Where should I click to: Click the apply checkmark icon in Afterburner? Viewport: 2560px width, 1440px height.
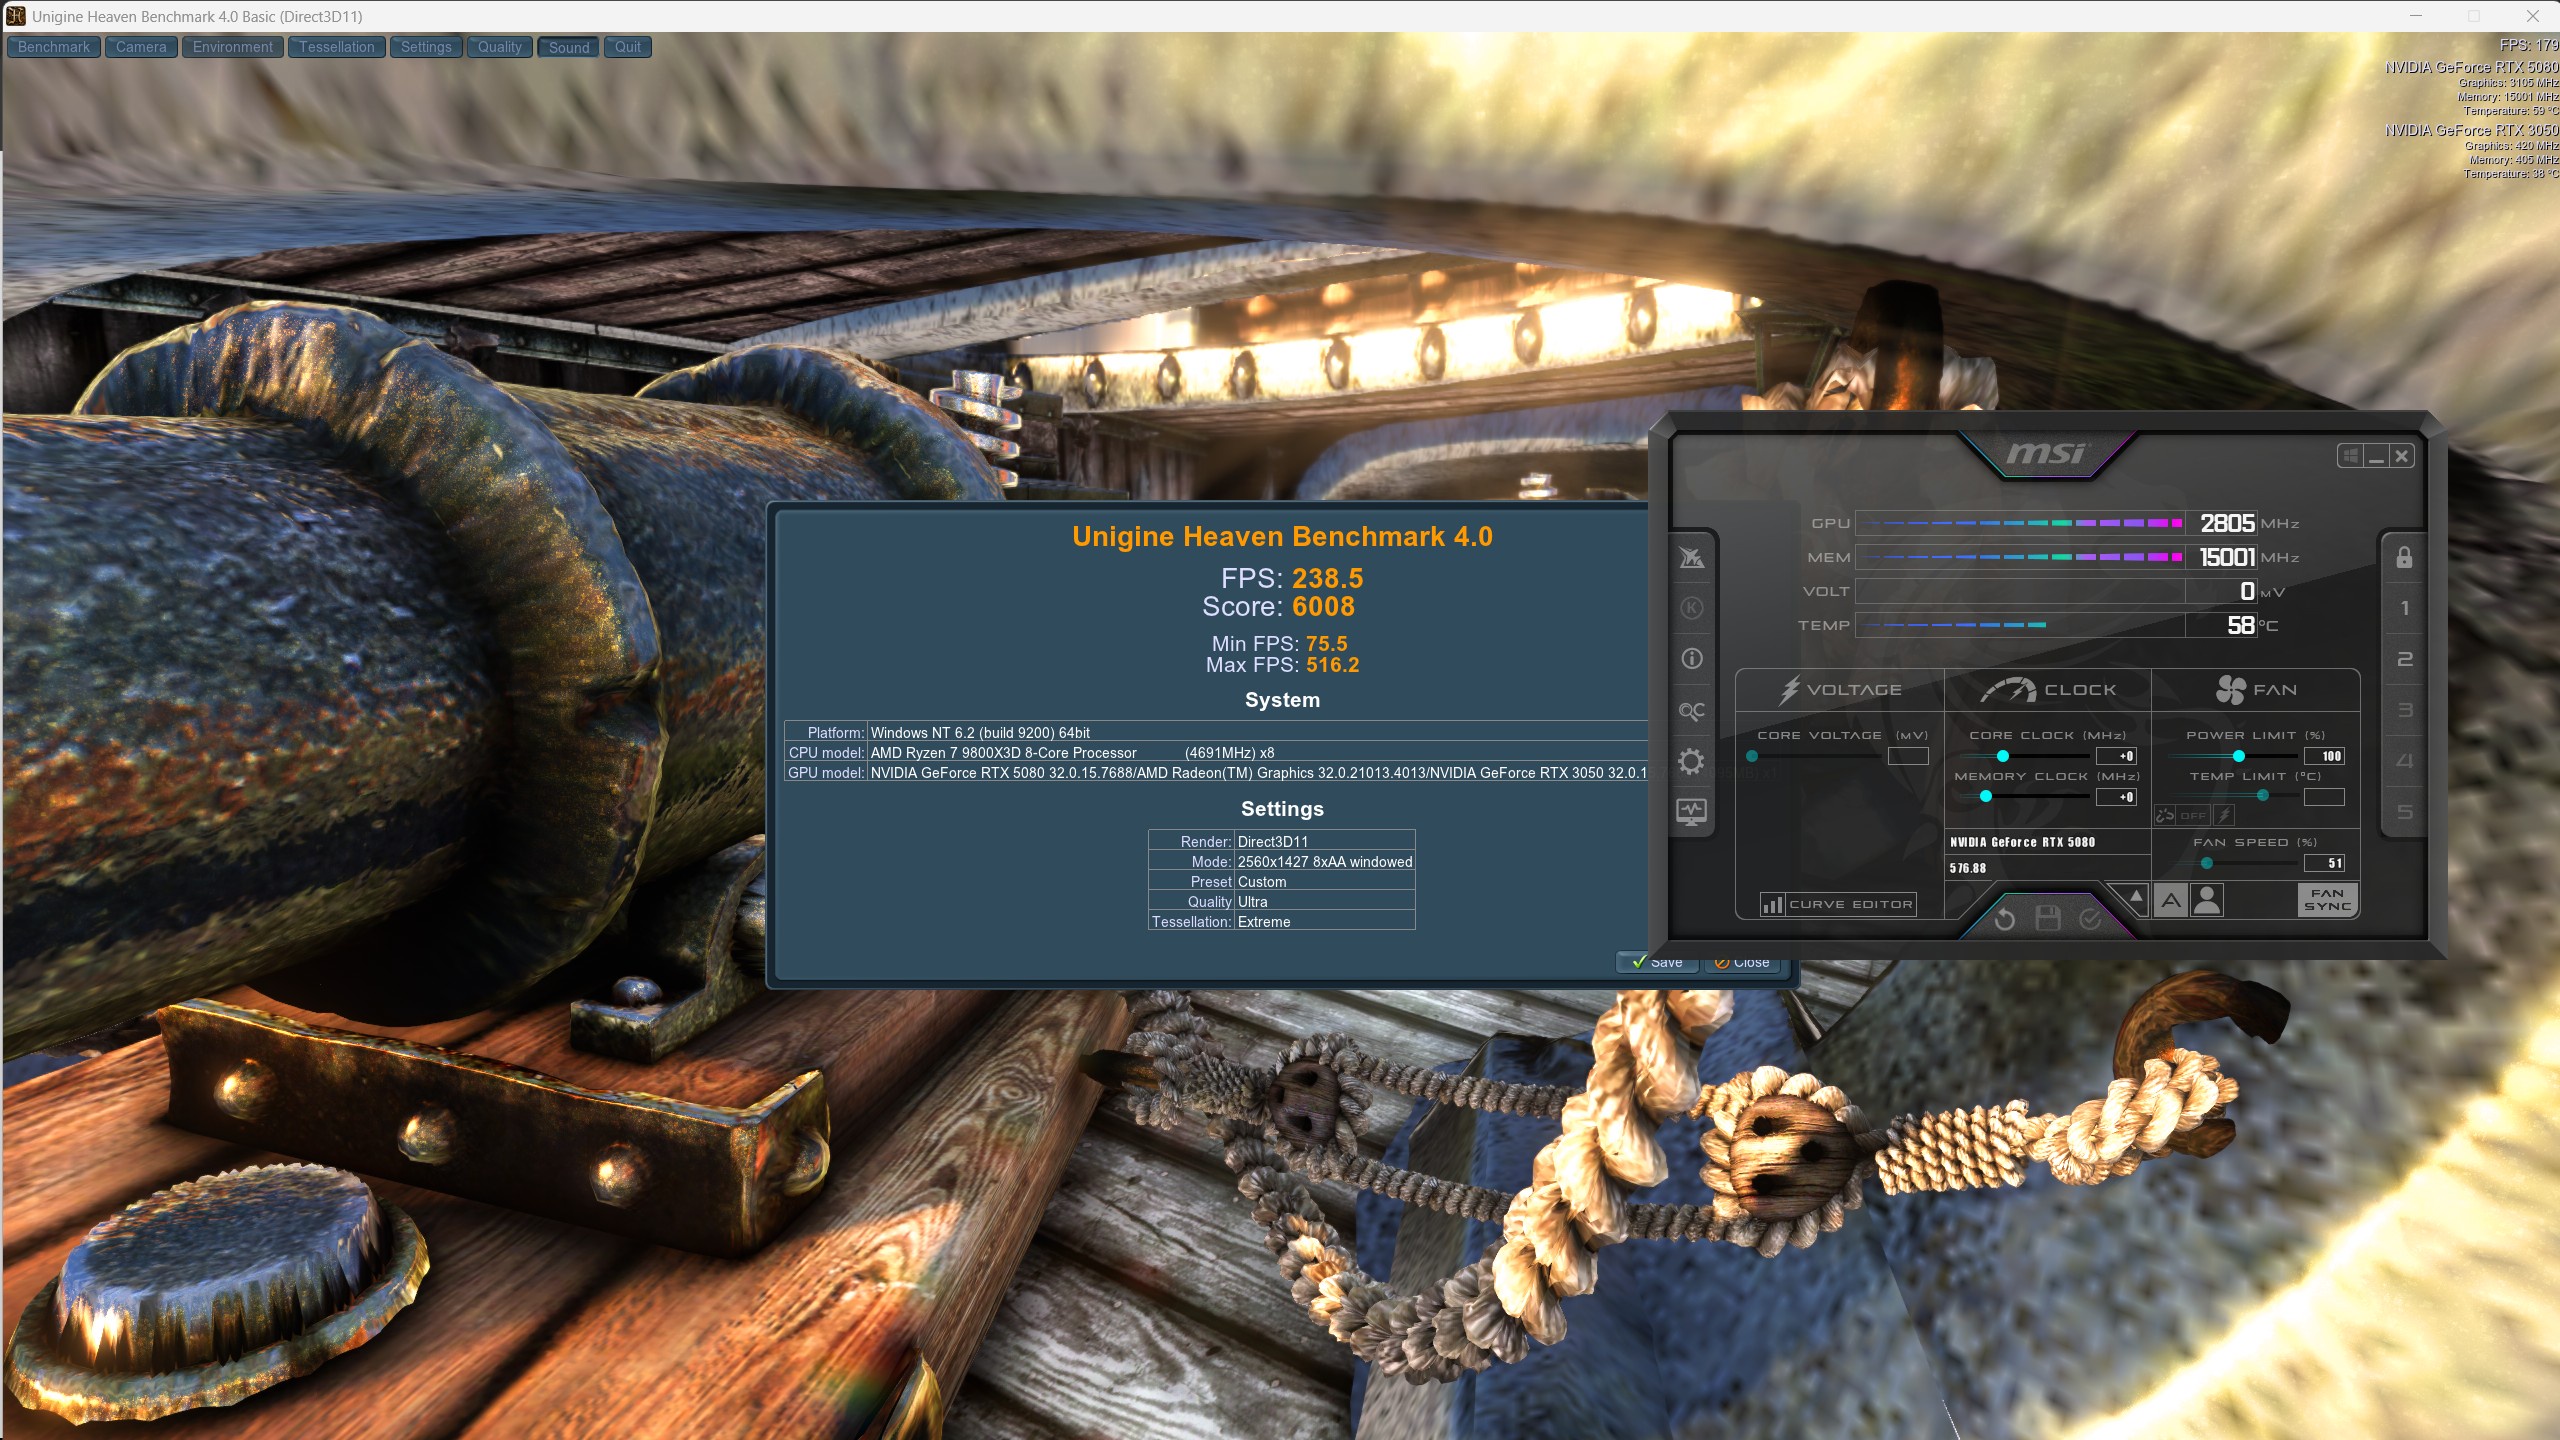pyautogui.click(x=2090, y=919)
